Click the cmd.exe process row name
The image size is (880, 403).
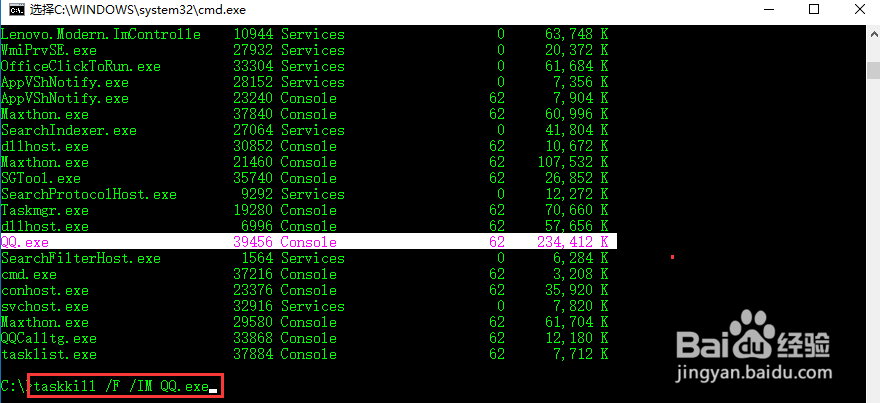29,274
